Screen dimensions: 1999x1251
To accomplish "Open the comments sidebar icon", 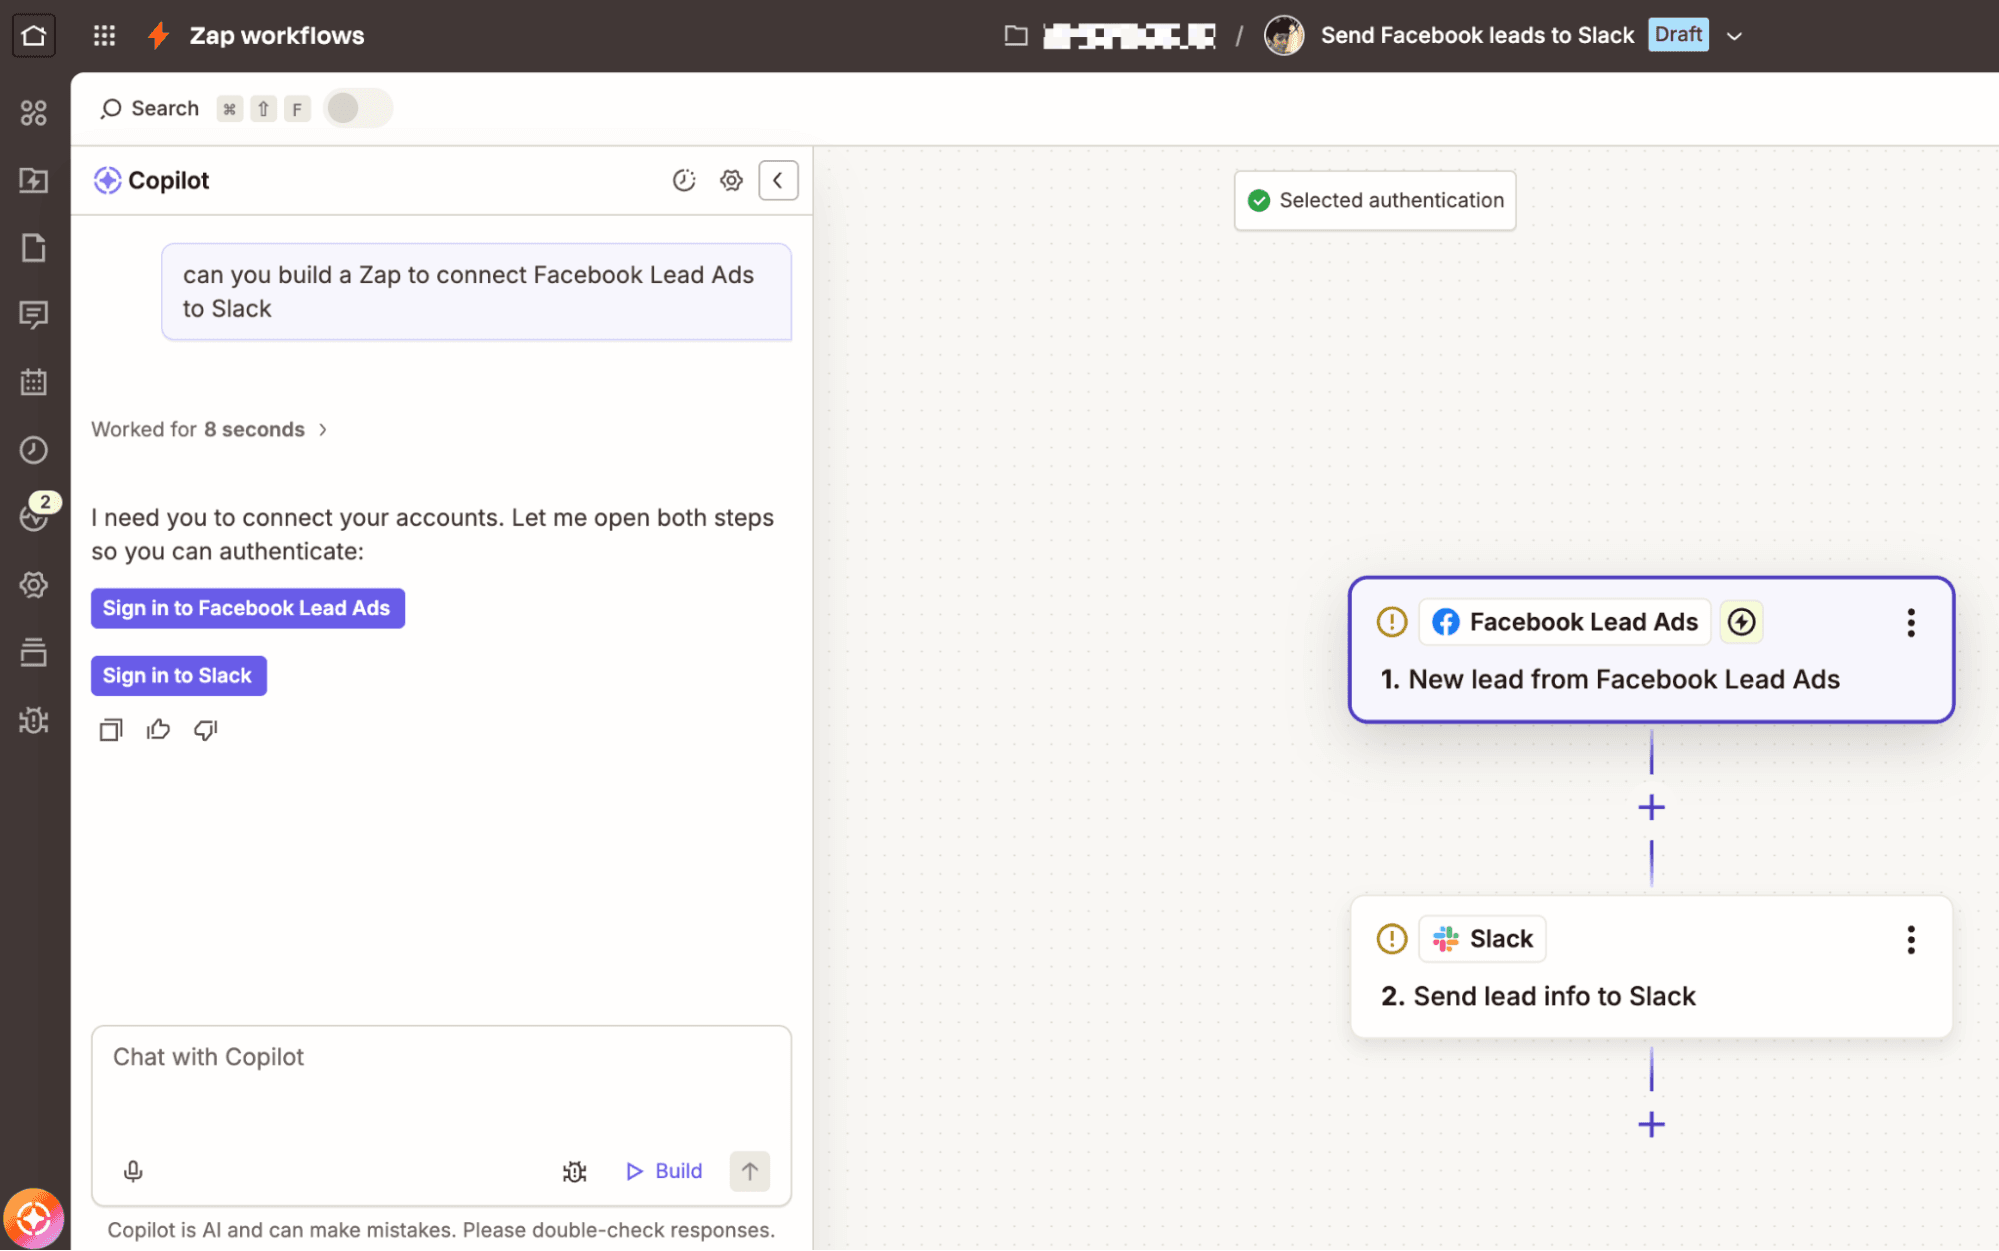I will pos(34,315).
